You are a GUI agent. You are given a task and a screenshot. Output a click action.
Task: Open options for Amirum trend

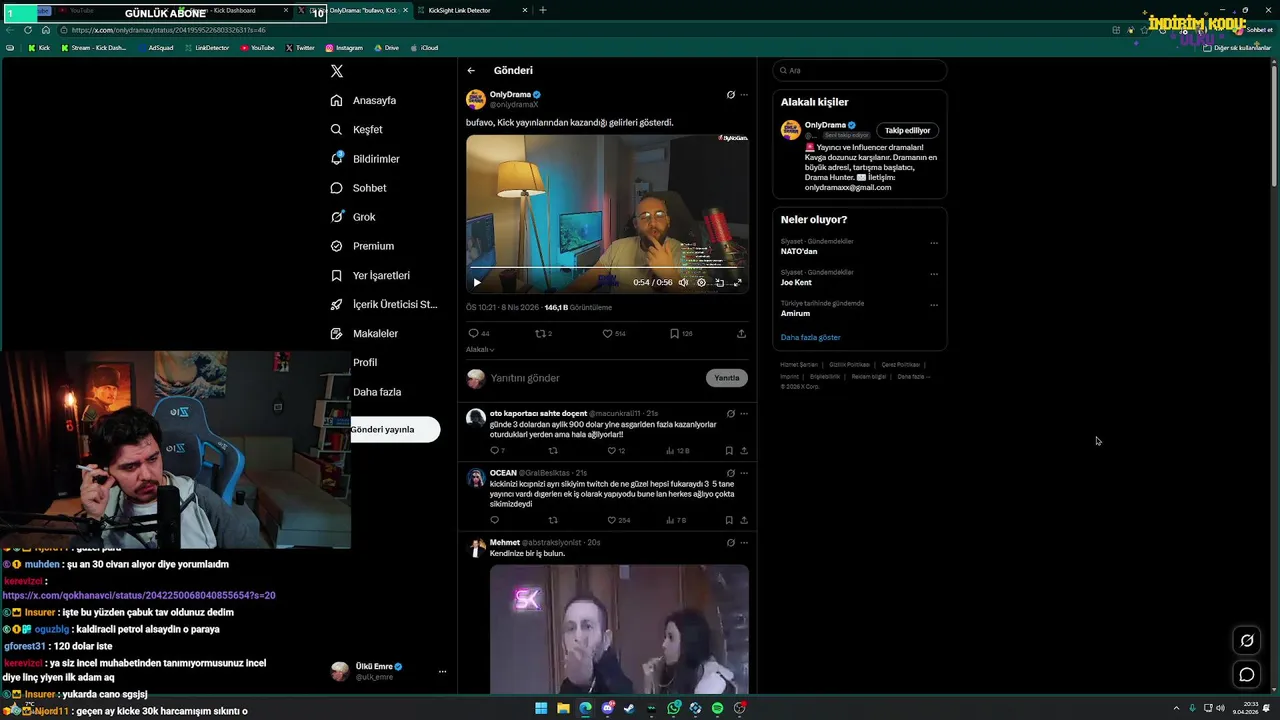pos(934,305)
